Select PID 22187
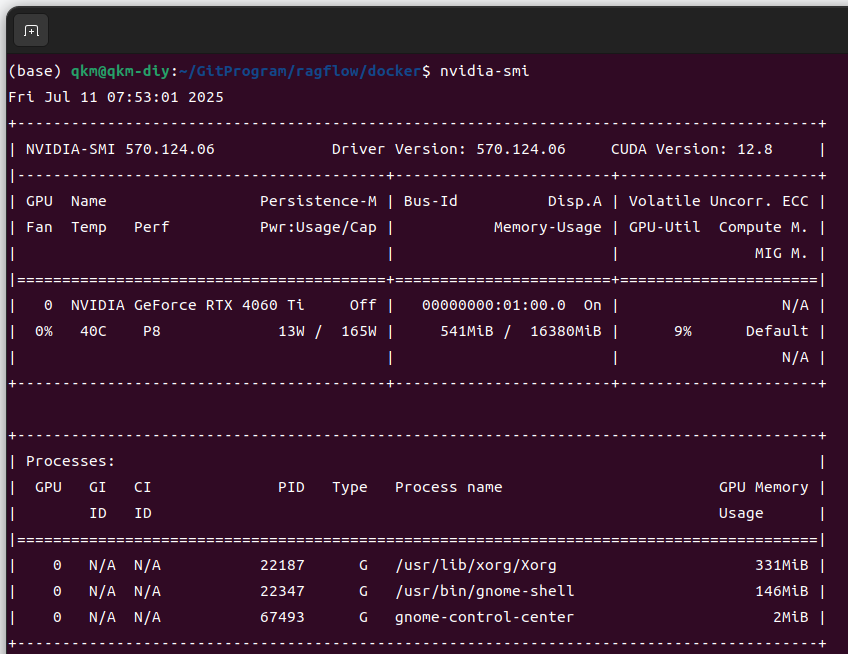Image resolution: width=848 pixels, height=654 pixels. 282,566
